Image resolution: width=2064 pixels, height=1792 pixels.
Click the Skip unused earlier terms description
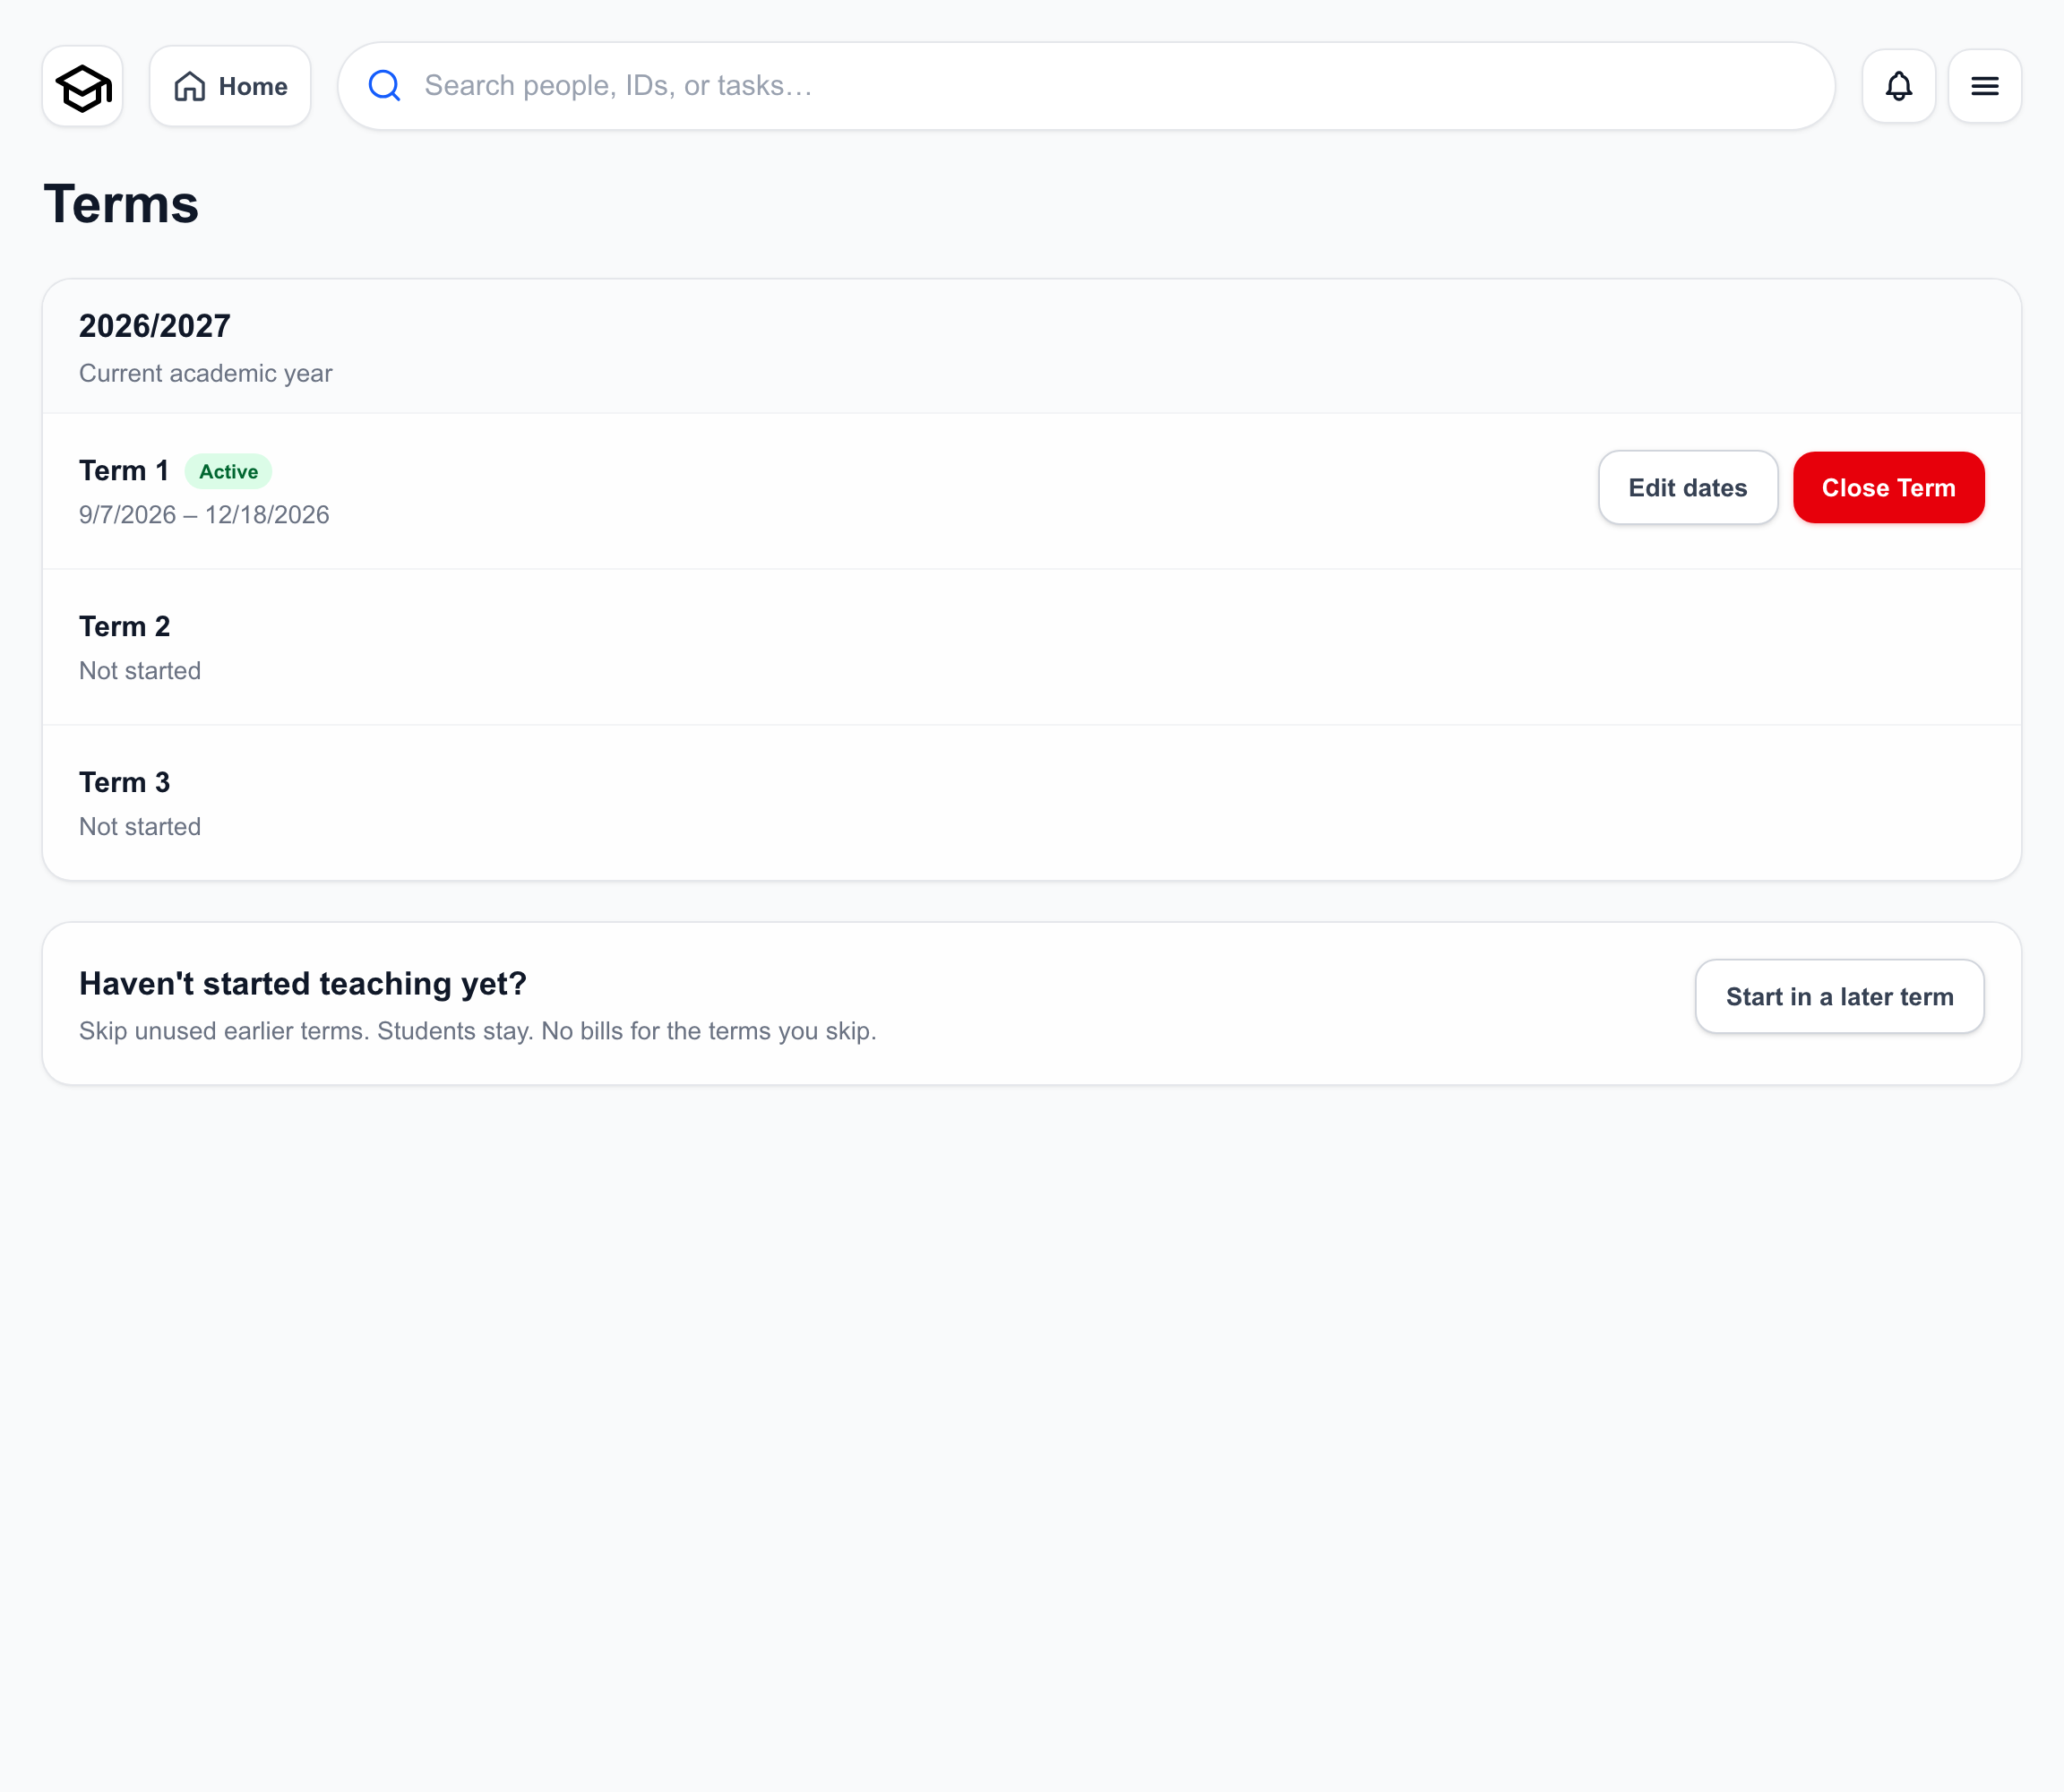[478, 1031]
